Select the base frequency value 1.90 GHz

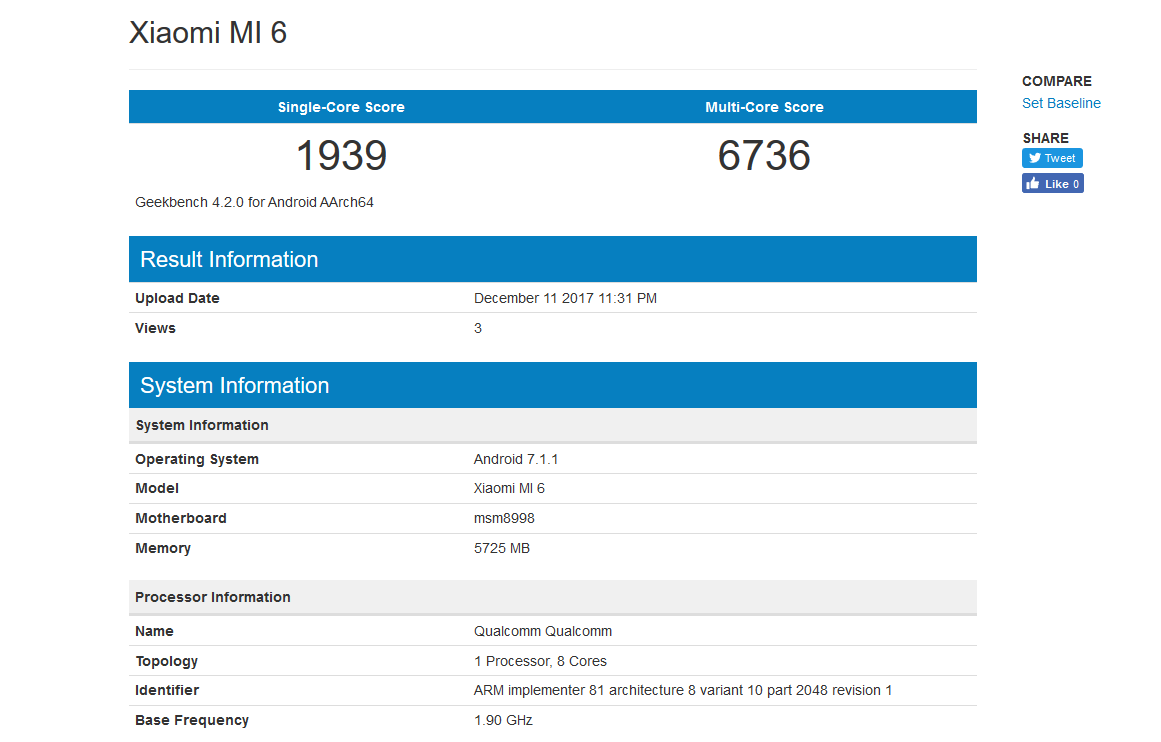[x=503, y=720]
